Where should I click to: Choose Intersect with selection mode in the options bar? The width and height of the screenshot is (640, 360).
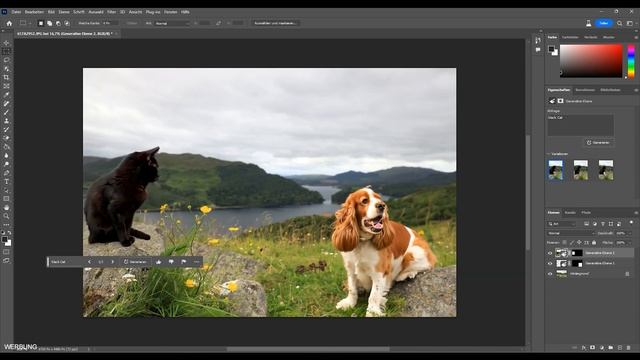[x=67, y=23]
